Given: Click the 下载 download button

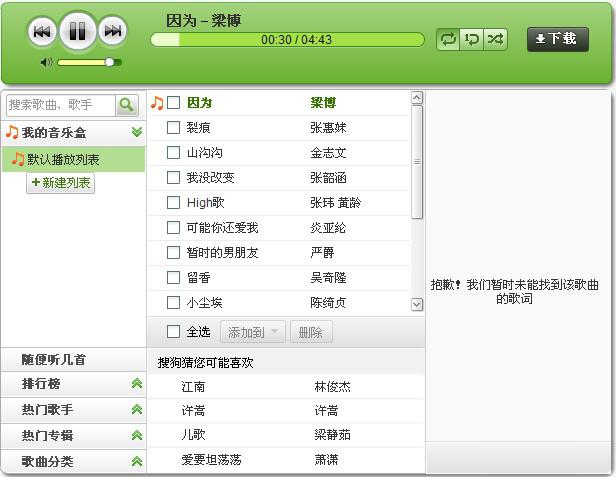Looking at the screenshot, I should coord(557,39).
